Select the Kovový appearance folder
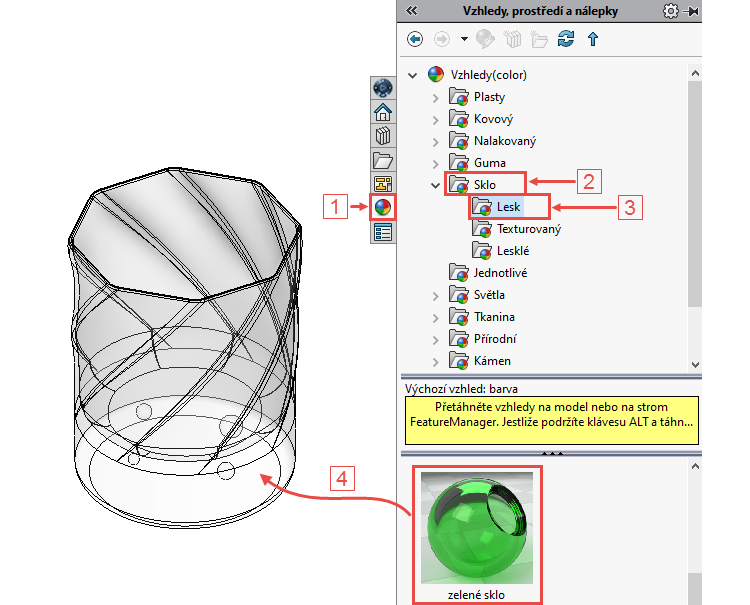This screenshot has height=605, width=750. coord(493,119)
